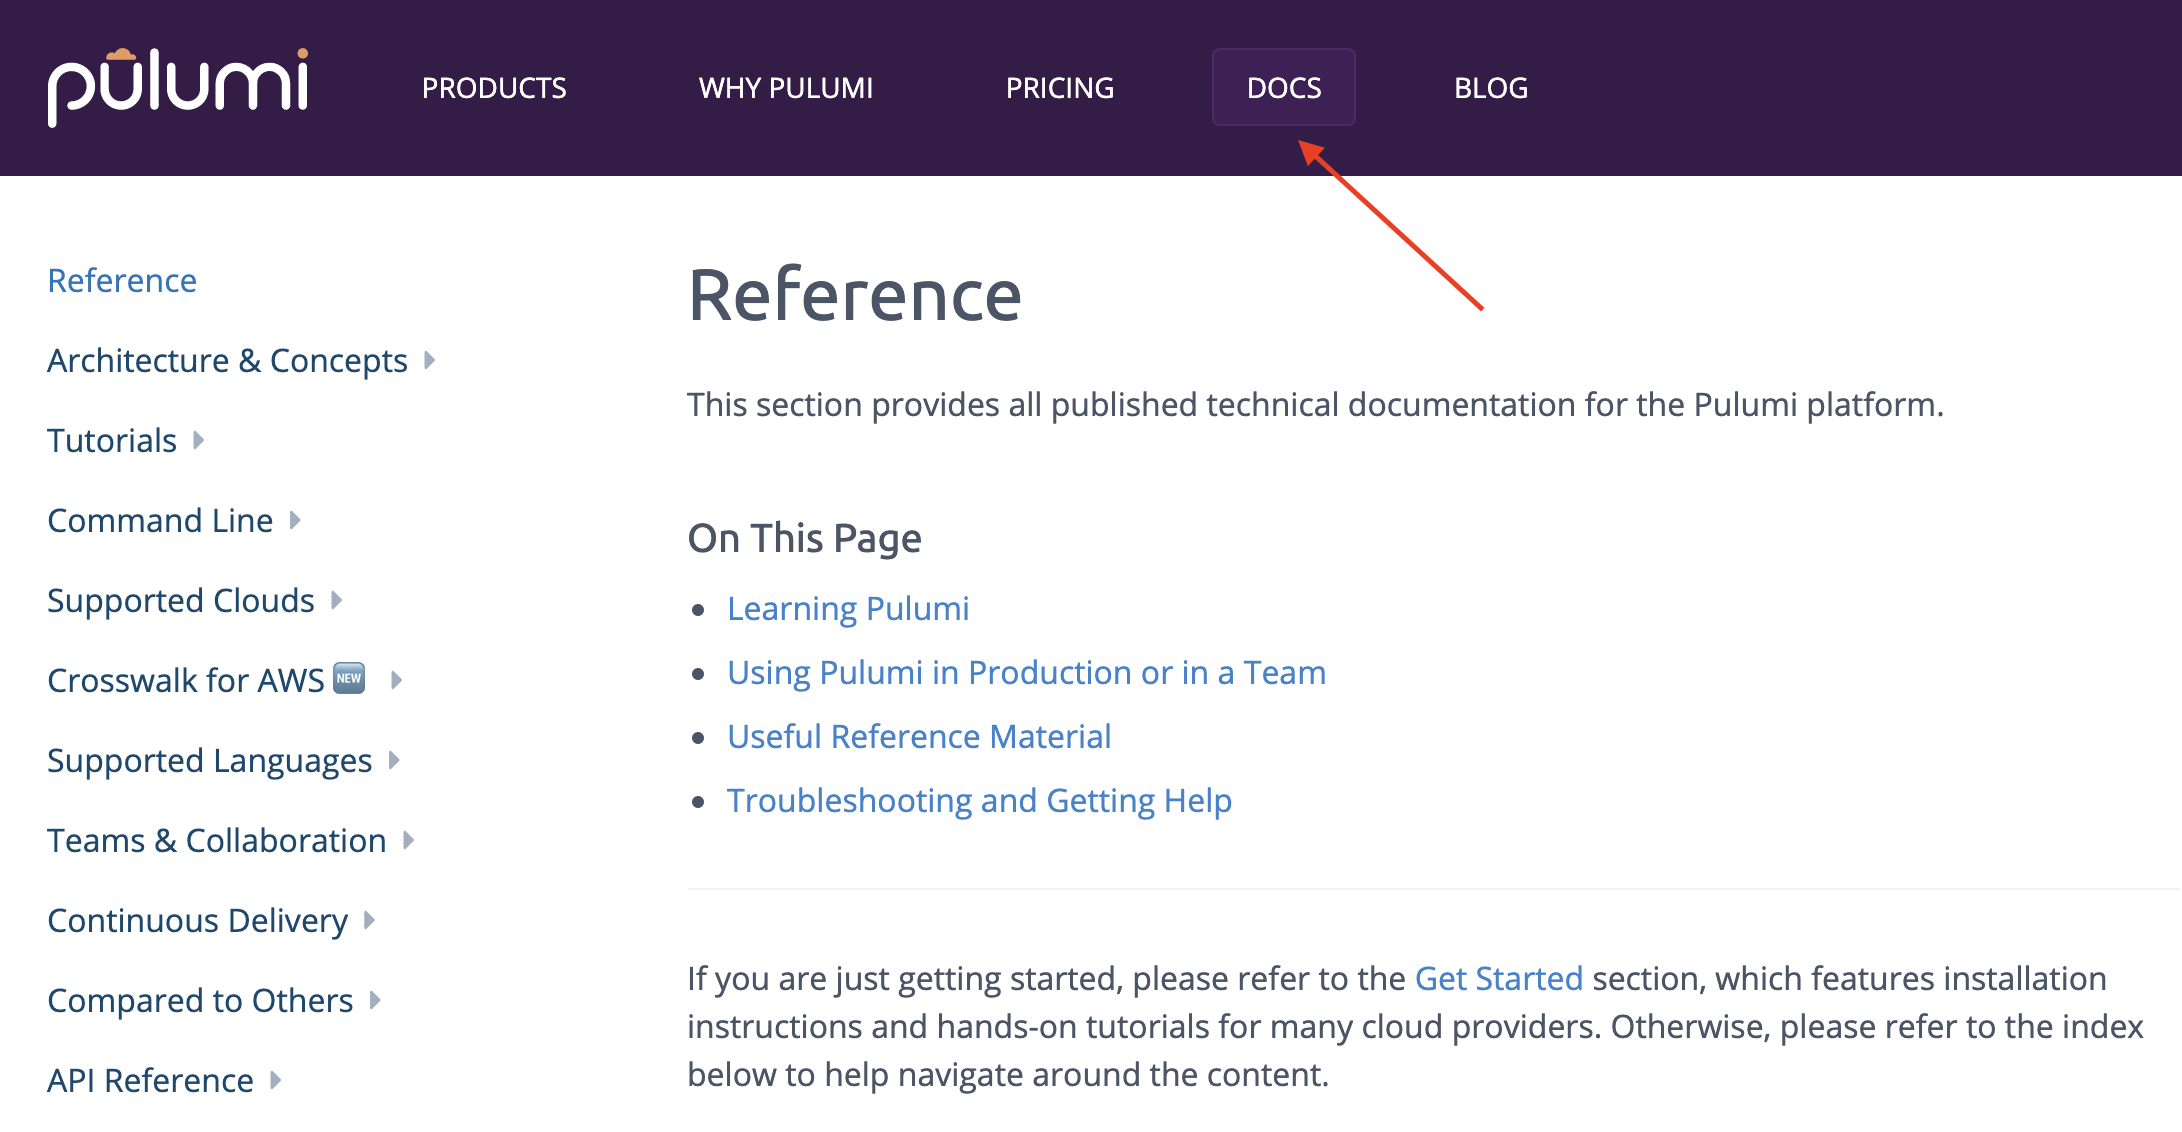Expand API Reference arrow

pyautogui.click(x=276, y=1080)
